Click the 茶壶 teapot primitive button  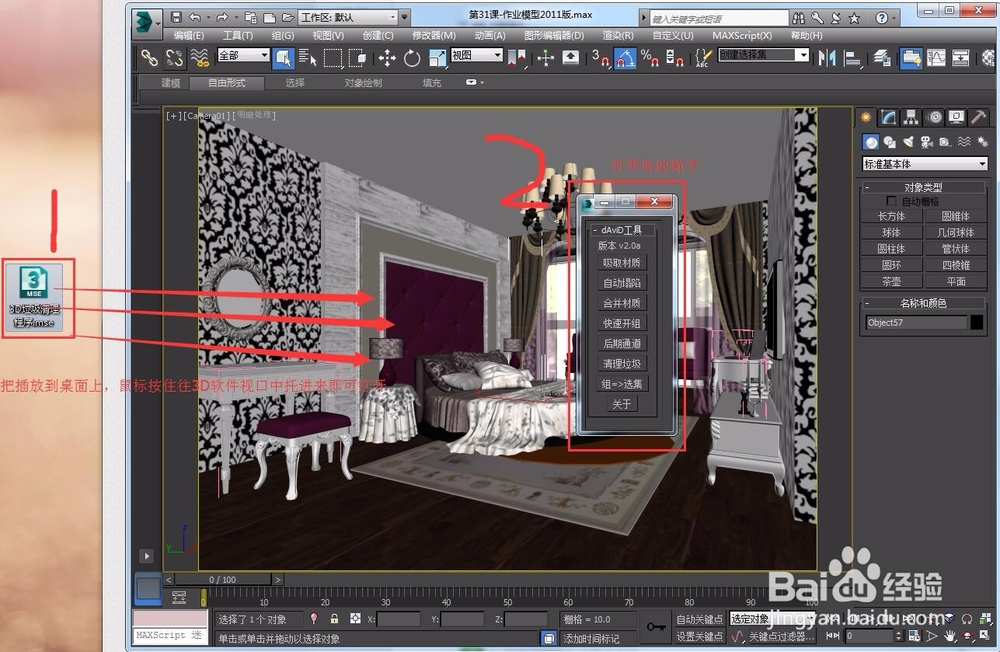pos(892,281)
